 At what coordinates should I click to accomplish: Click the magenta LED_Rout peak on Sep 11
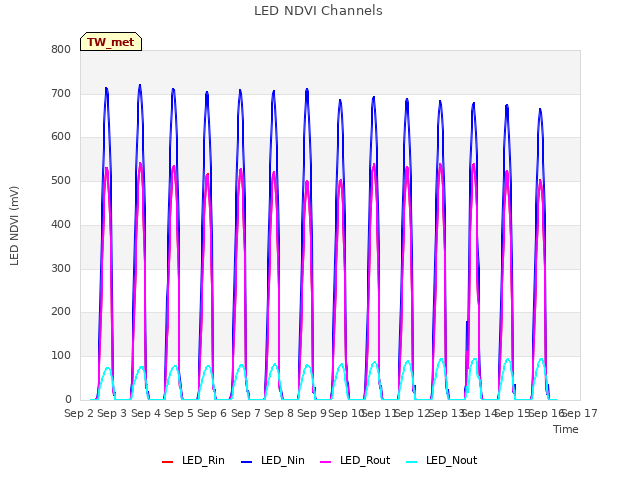374,165
